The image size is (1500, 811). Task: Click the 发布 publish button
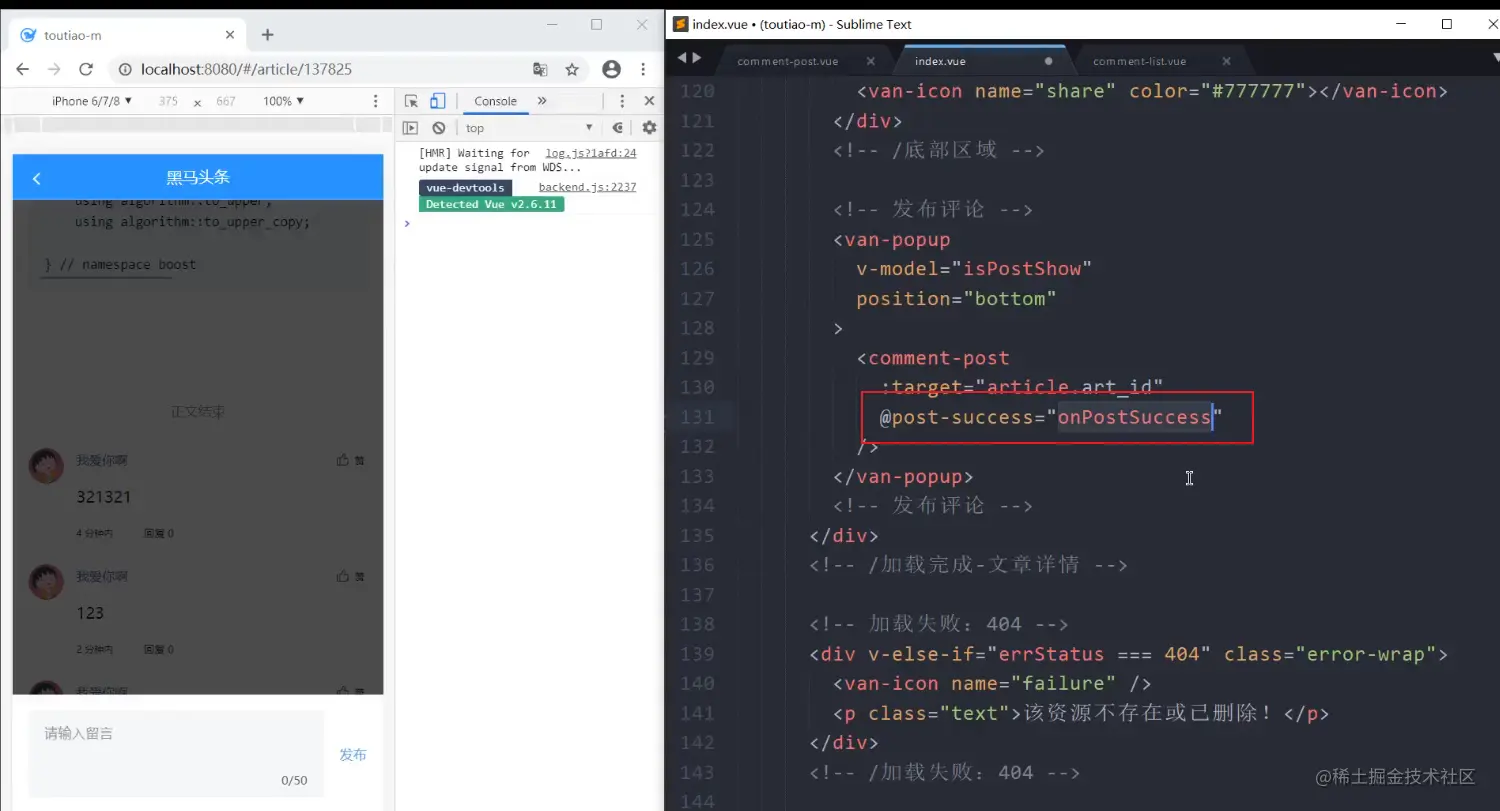[x=353, y=755]
